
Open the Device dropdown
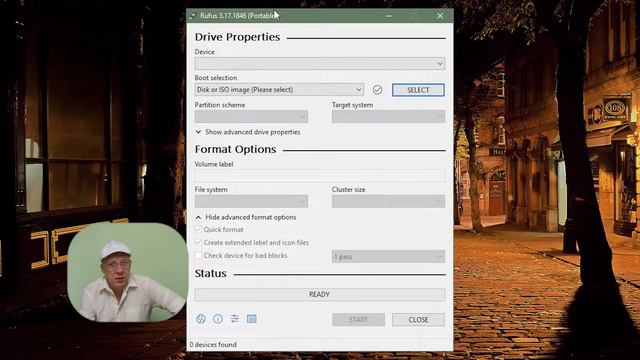[320, 64]
